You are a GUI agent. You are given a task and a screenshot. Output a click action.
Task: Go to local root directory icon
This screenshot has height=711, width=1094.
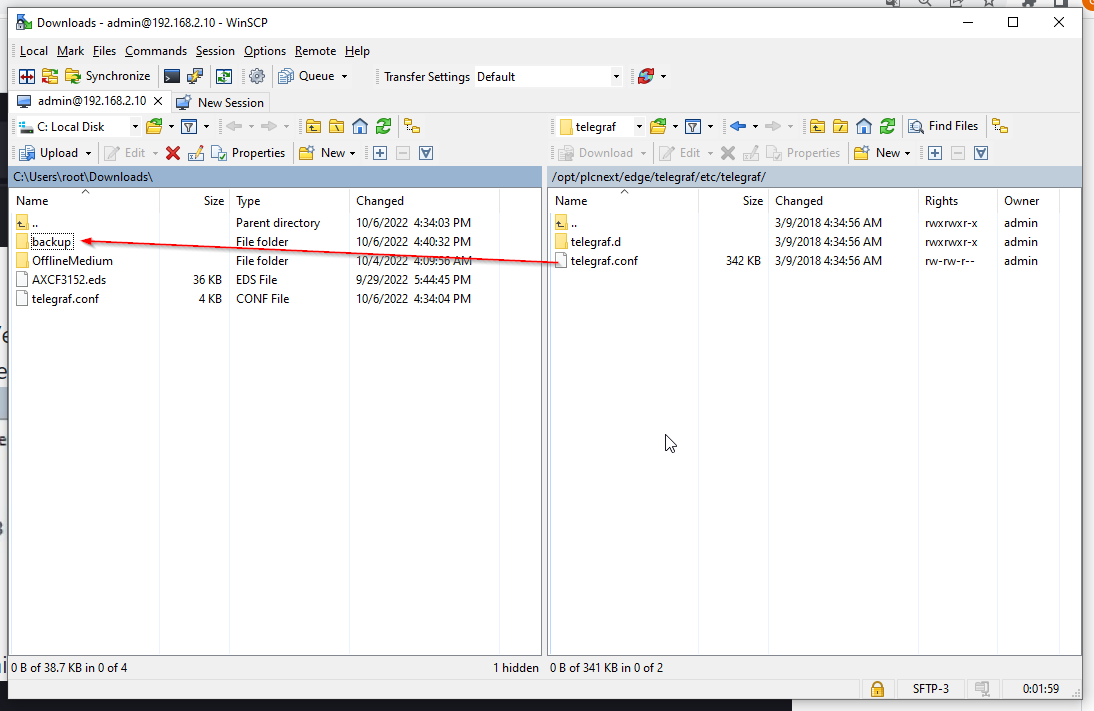pos(336,126)
